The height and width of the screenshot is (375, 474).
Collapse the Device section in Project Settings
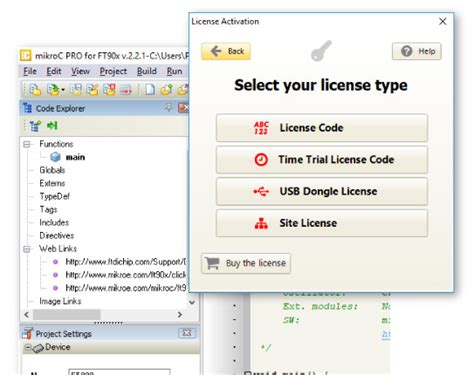coord(28,348)
